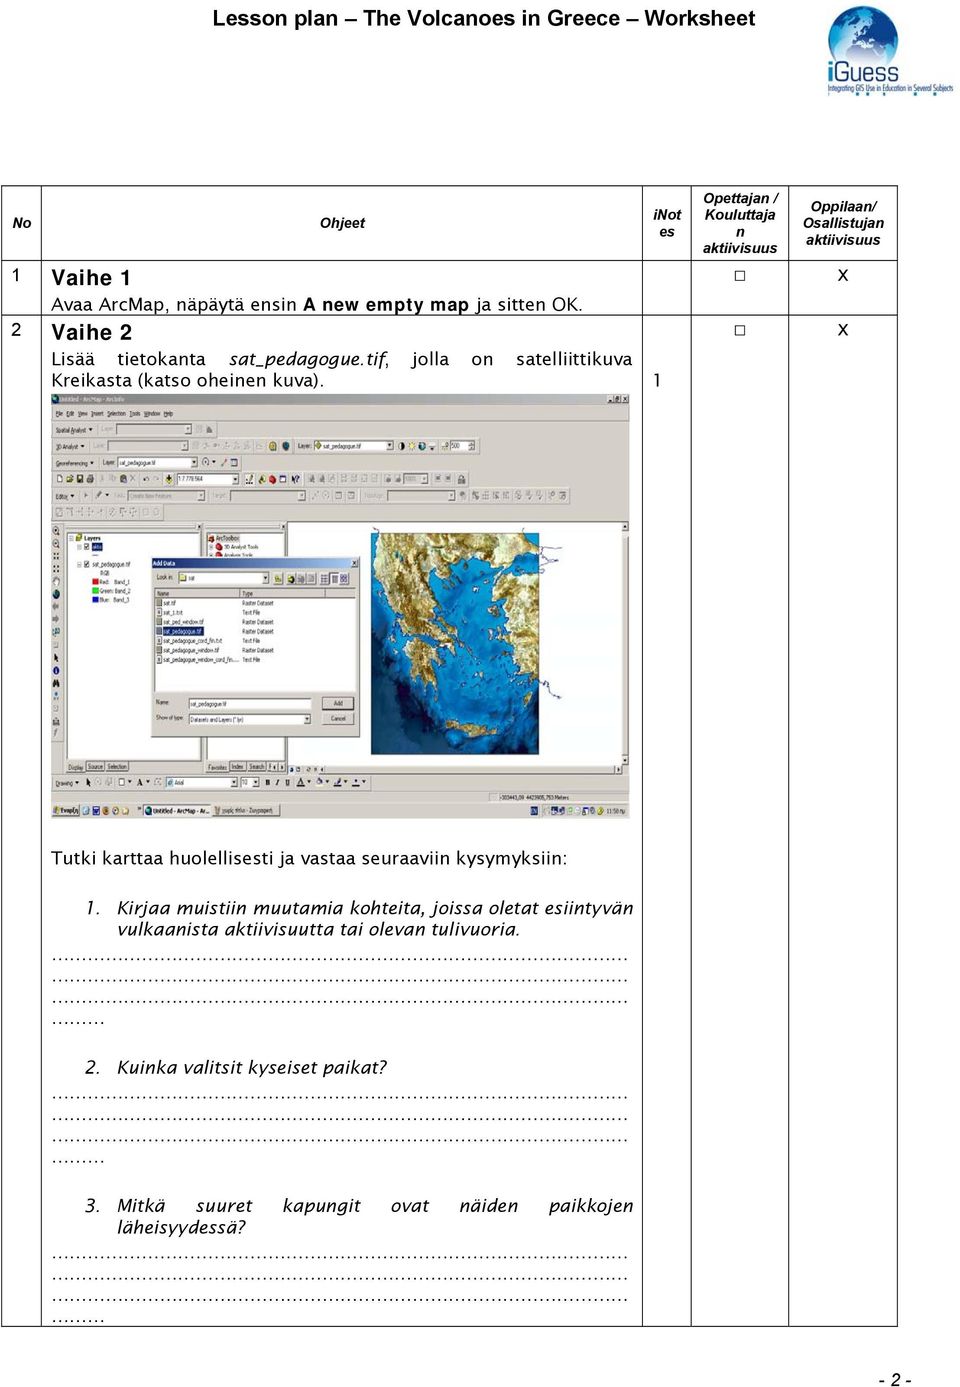Screen dimensions: 960x1387
Task: Click the Up One Level icon in Add Data
Action: pyautogui.click(x=278, y=579)
